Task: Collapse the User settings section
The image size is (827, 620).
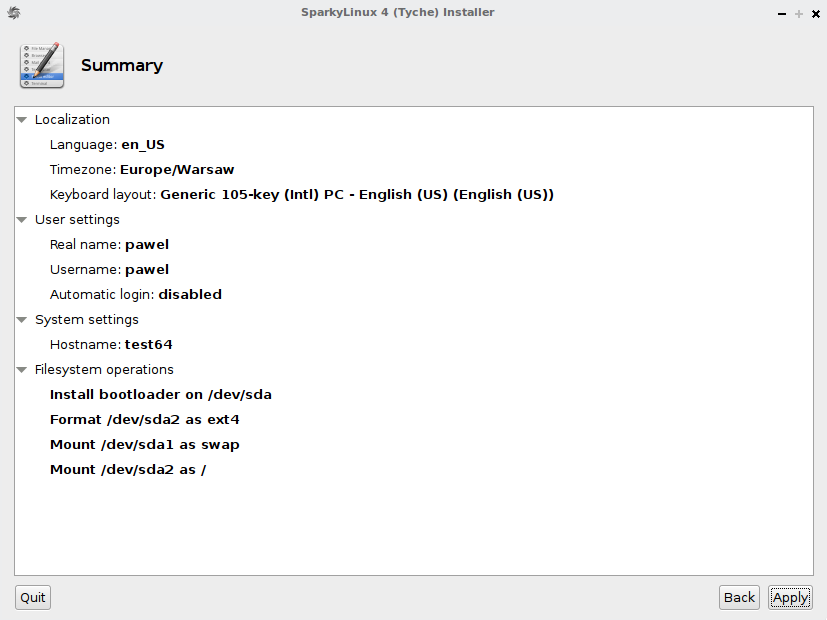Action: 22,220
